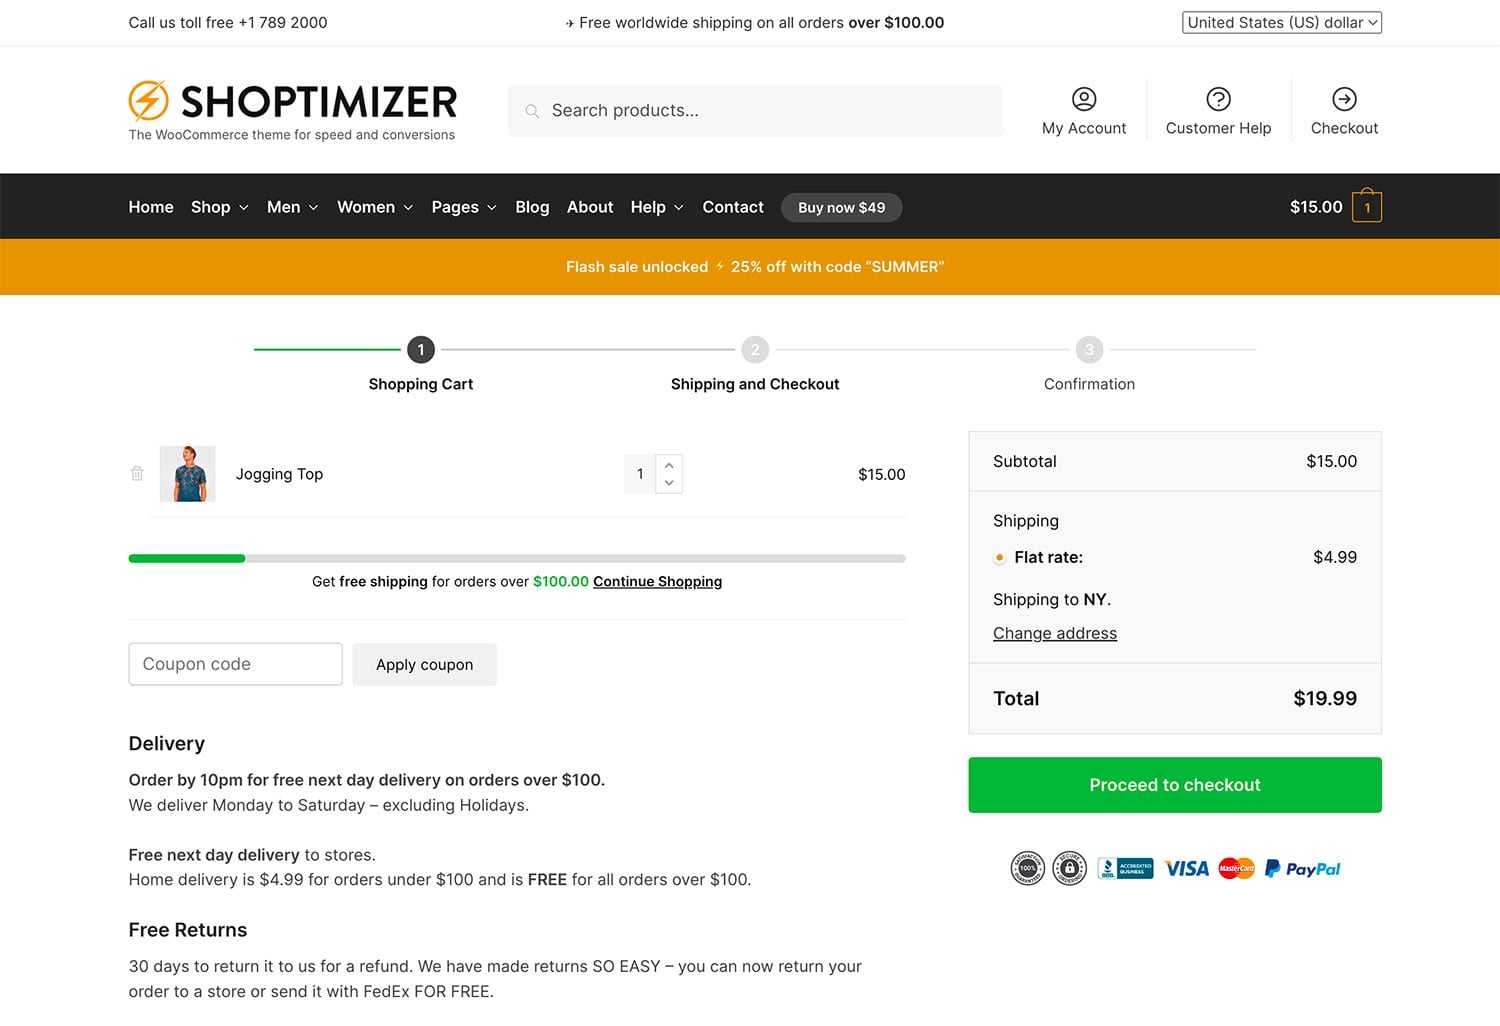Click the Total $19.99 amount
This screenshot has height=1026, width=1500.
point(1325,699)
